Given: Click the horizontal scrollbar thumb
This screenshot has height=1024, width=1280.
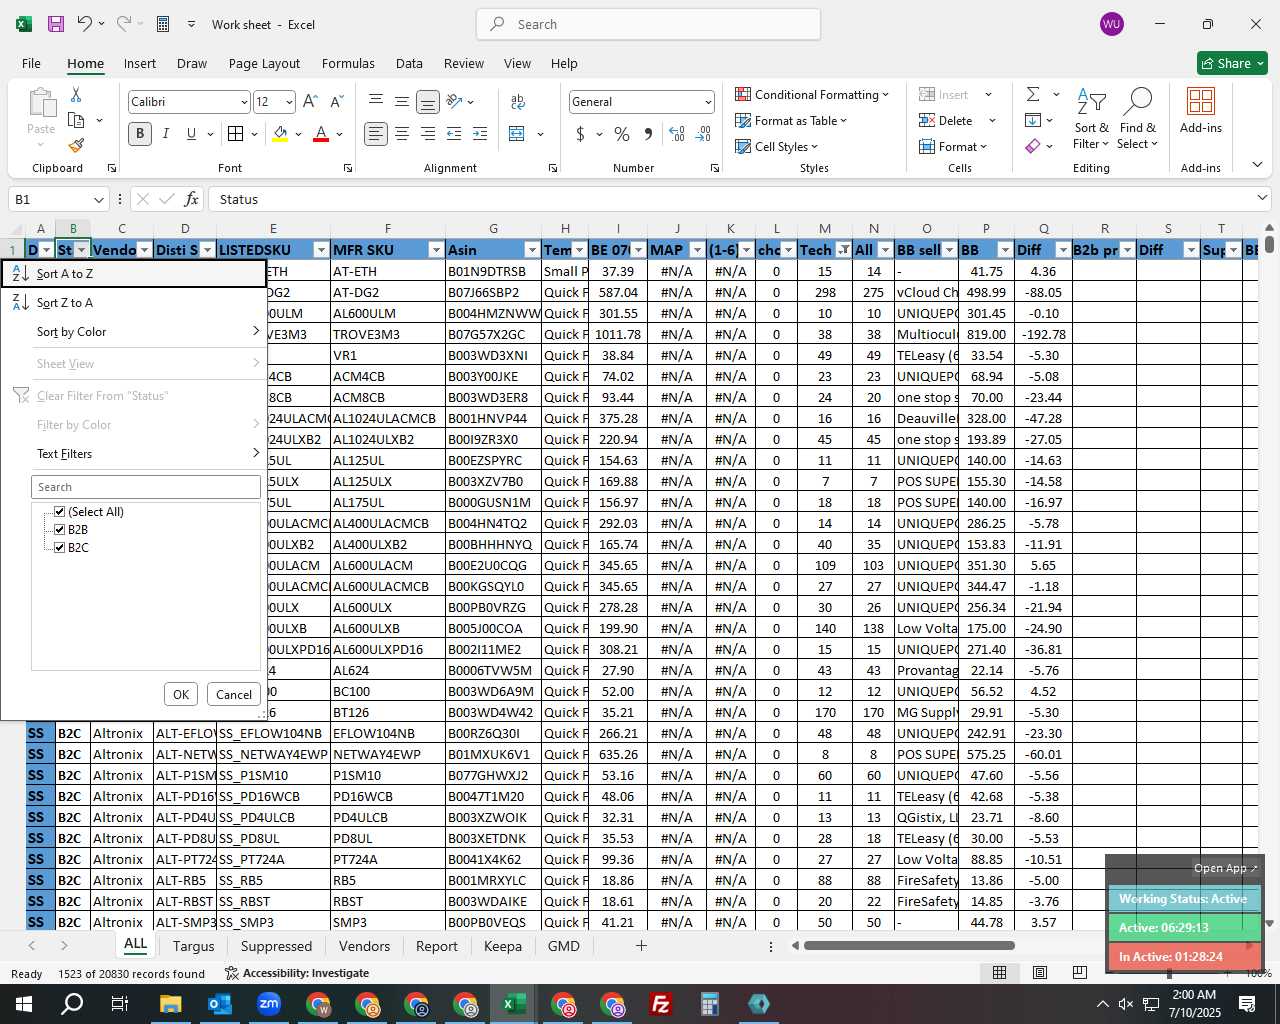Looking at the screenshot, I should [909, 945].
